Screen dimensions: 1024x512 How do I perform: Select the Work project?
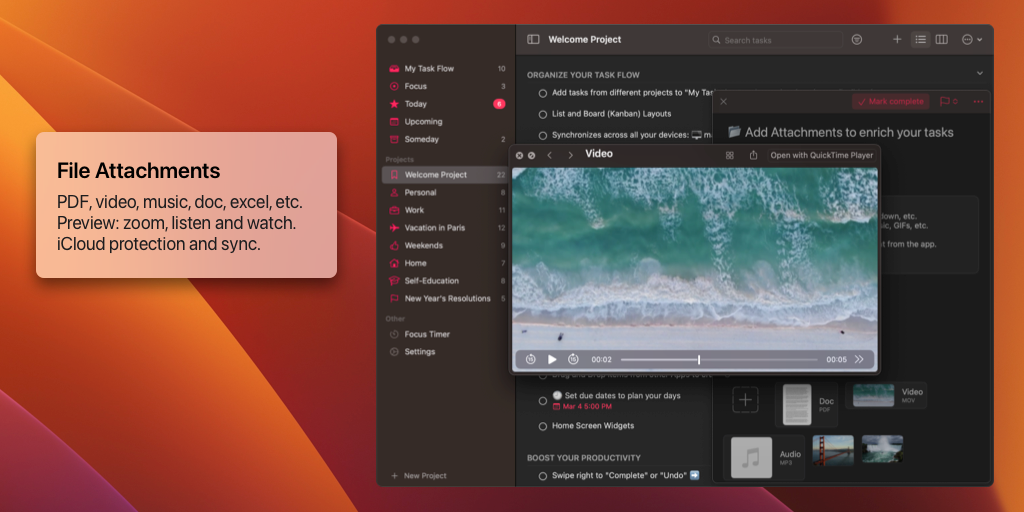(445, 210)
